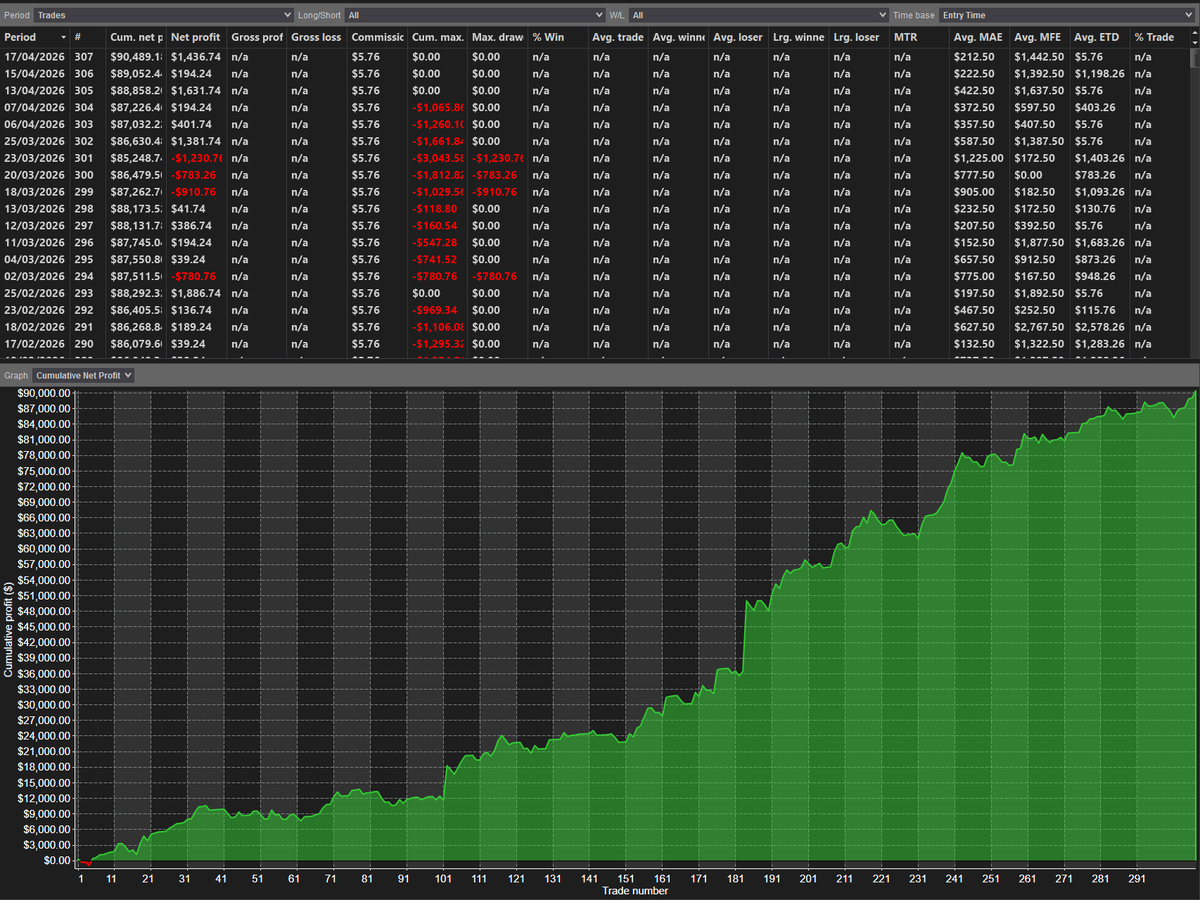This screenshot has width=1200, height=900.
Task: Select the row dated 25/02/2026
Action: 595,294
